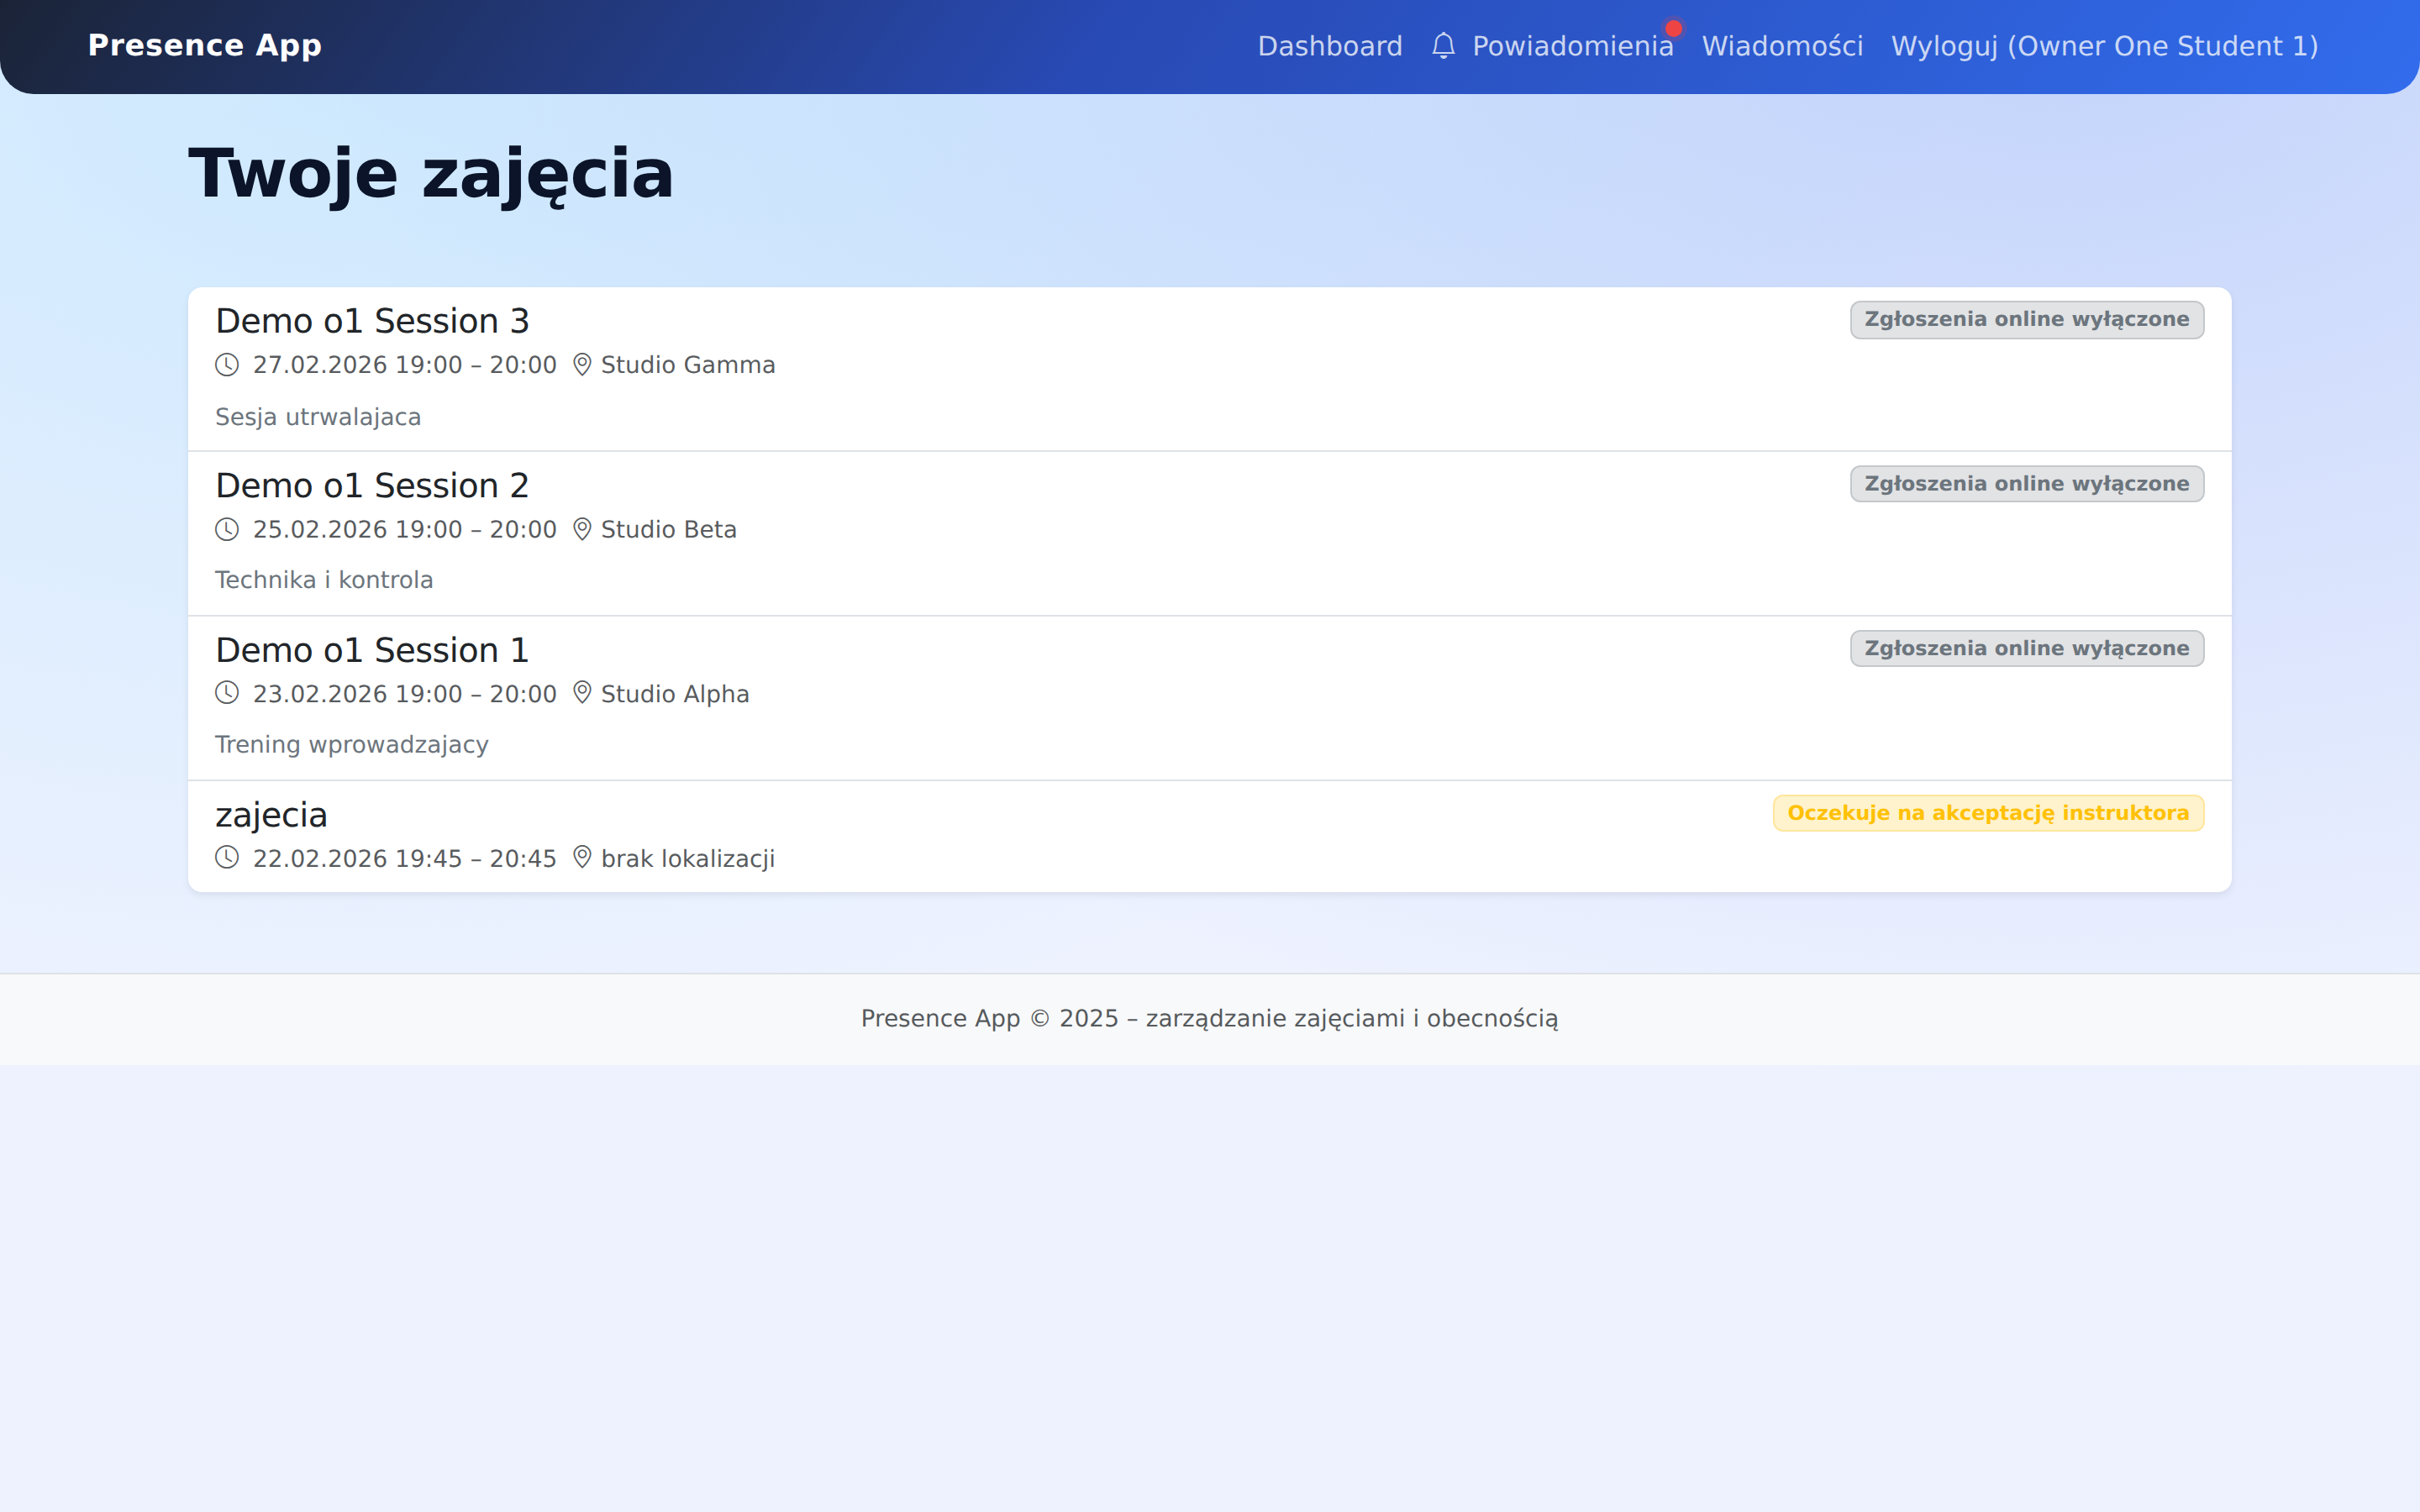Image resolution: width=2420 pixels, height=1512 pixels.
Task: Click the brak lokalizacji text
Action: [x=688, y=859]
